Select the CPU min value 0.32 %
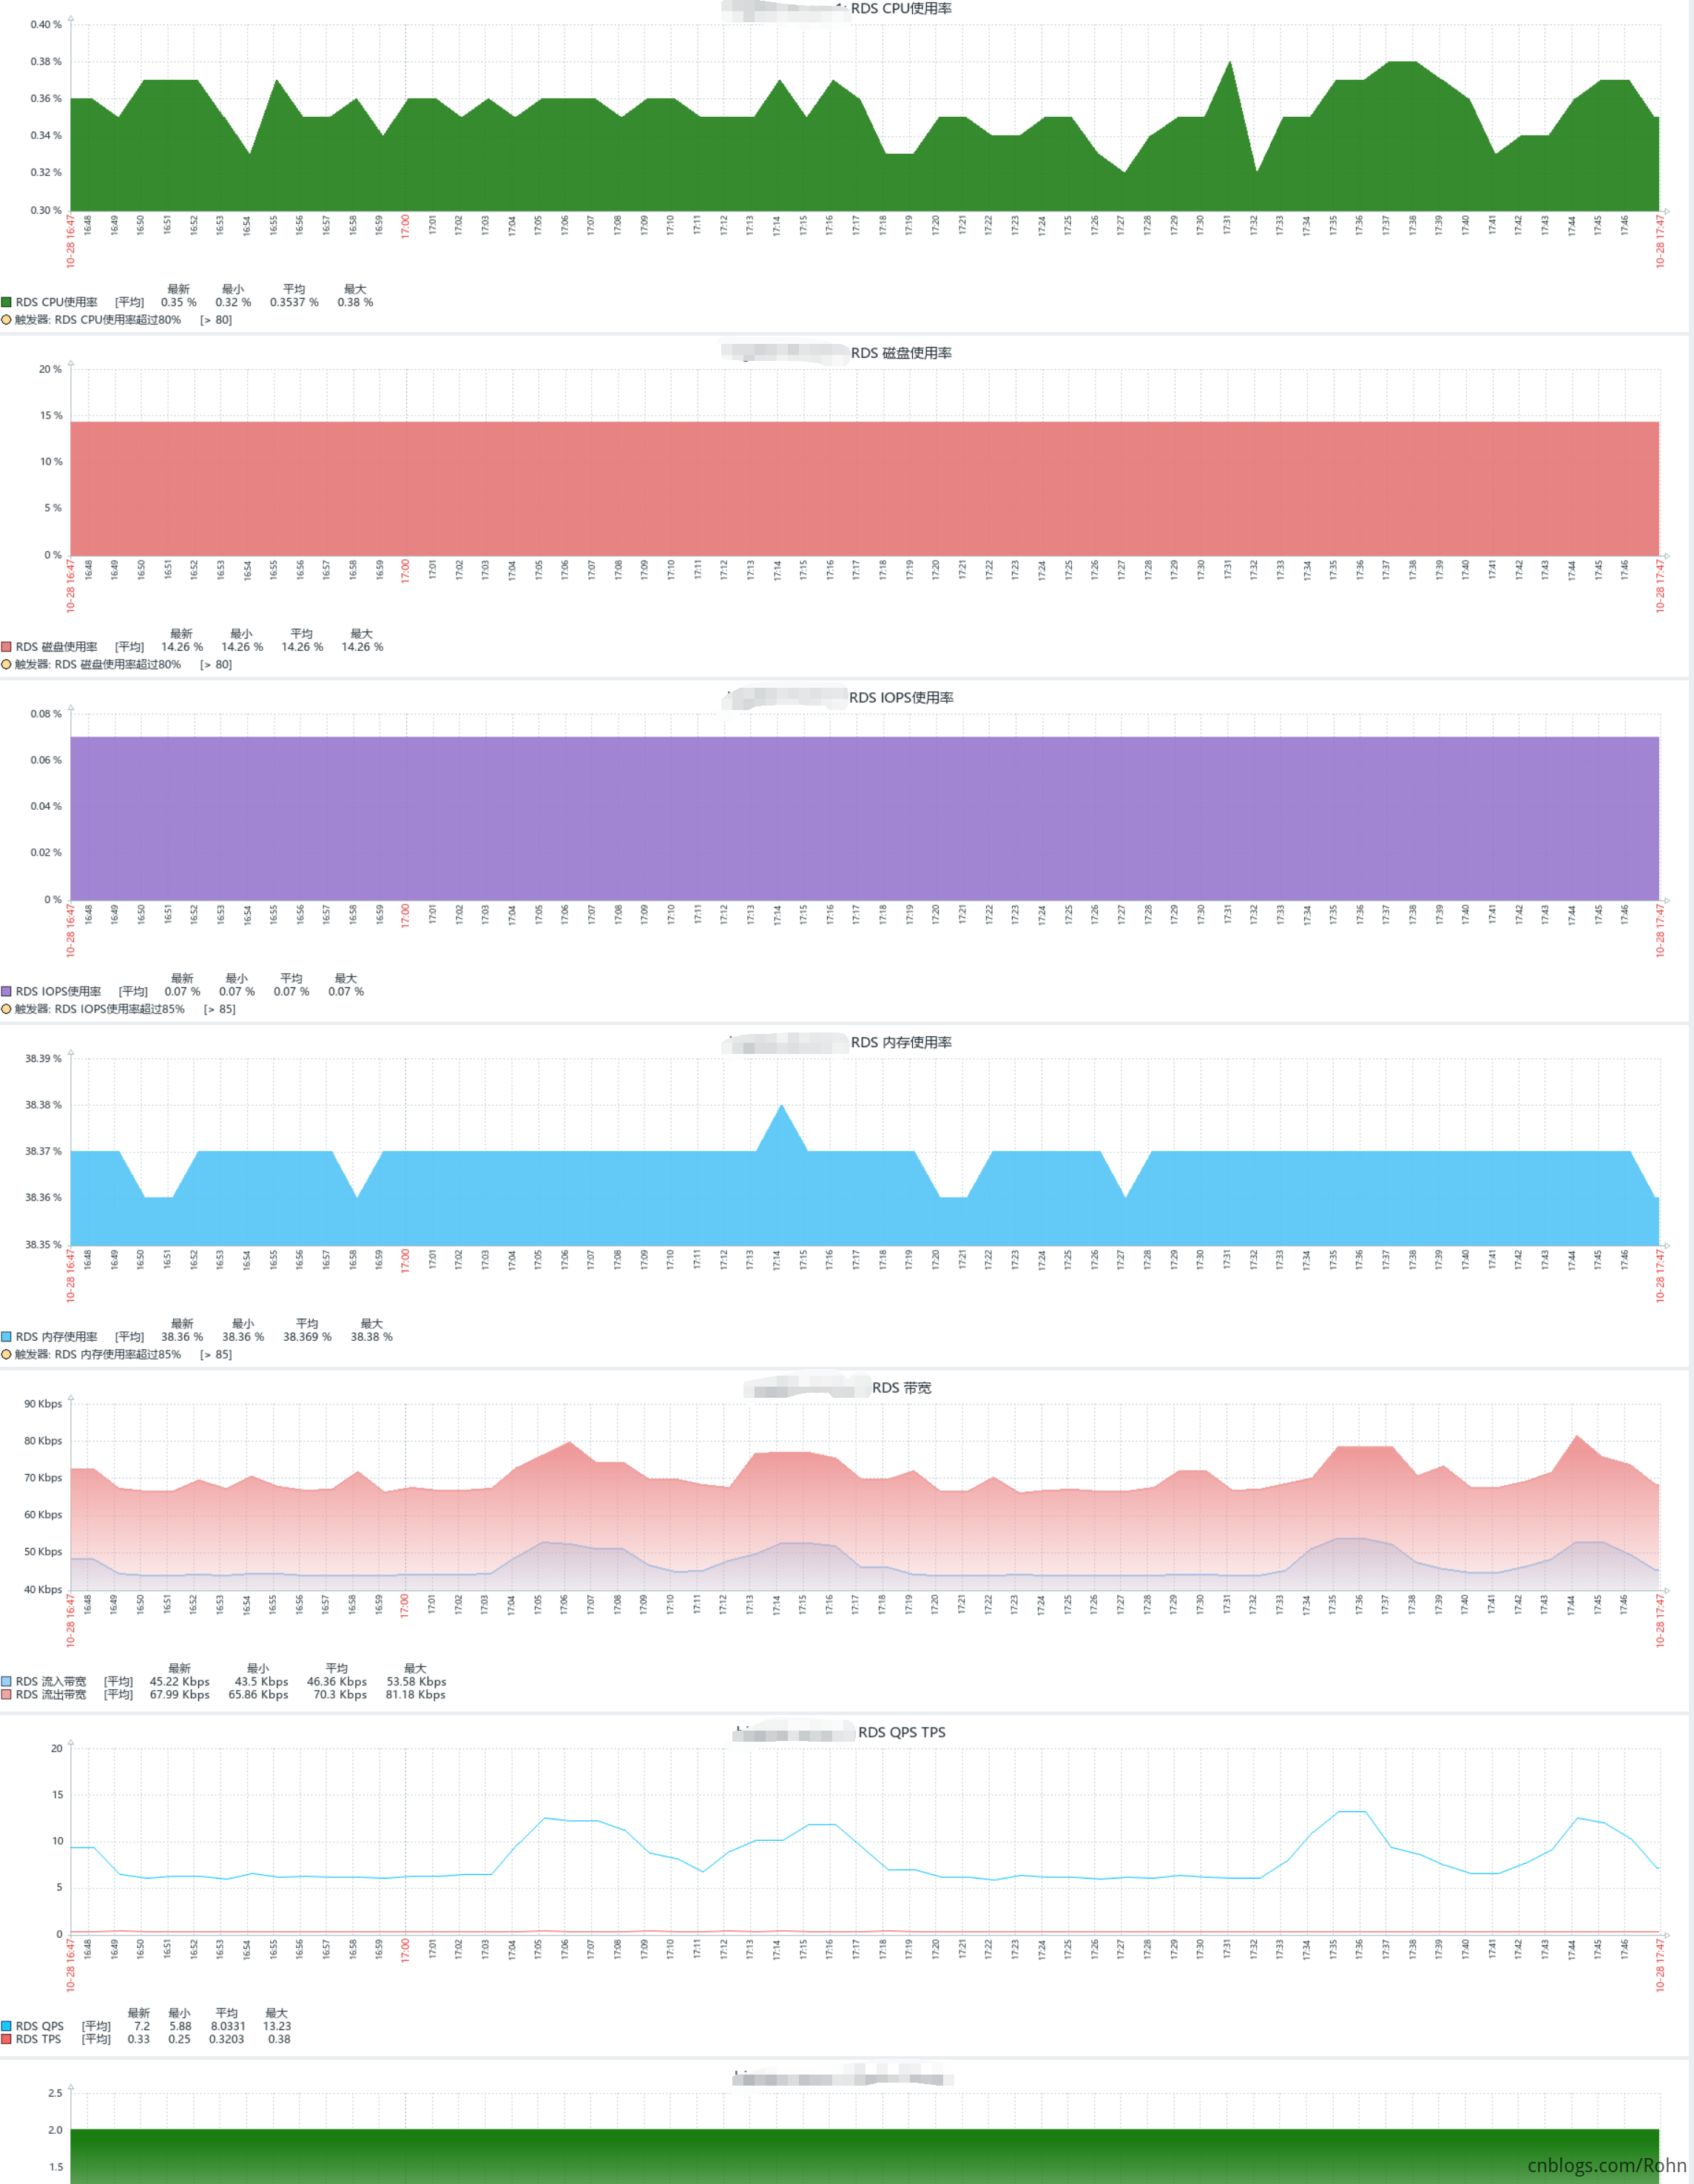Image resolution: width=1694 pixels, height=2184 pixels. [233, 302]
